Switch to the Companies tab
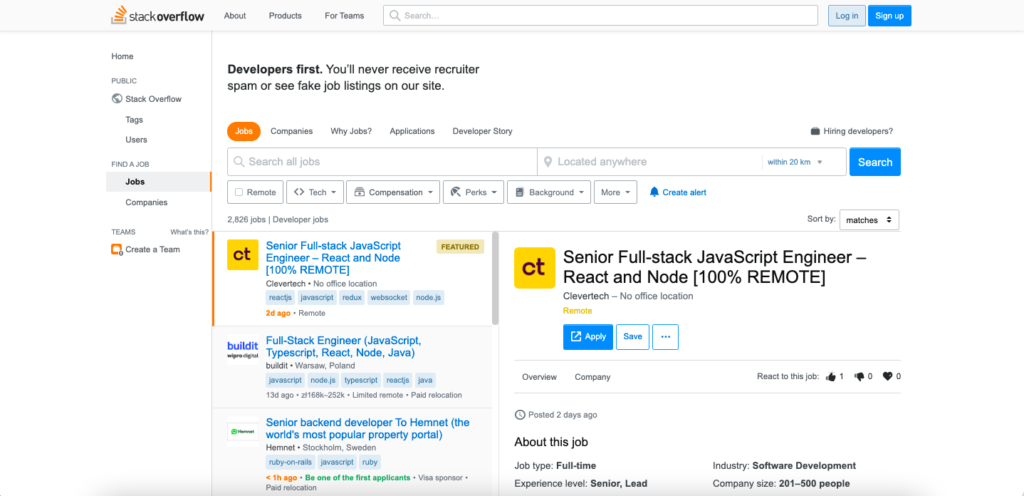The height and width of the screenshot is (496, 1024). tap(291, 131)
